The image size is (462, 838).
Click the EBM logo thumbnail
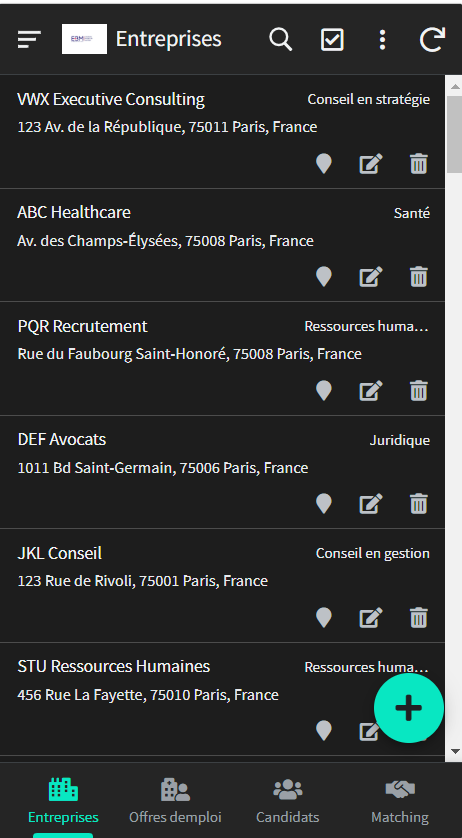click(x=84, y=39)
